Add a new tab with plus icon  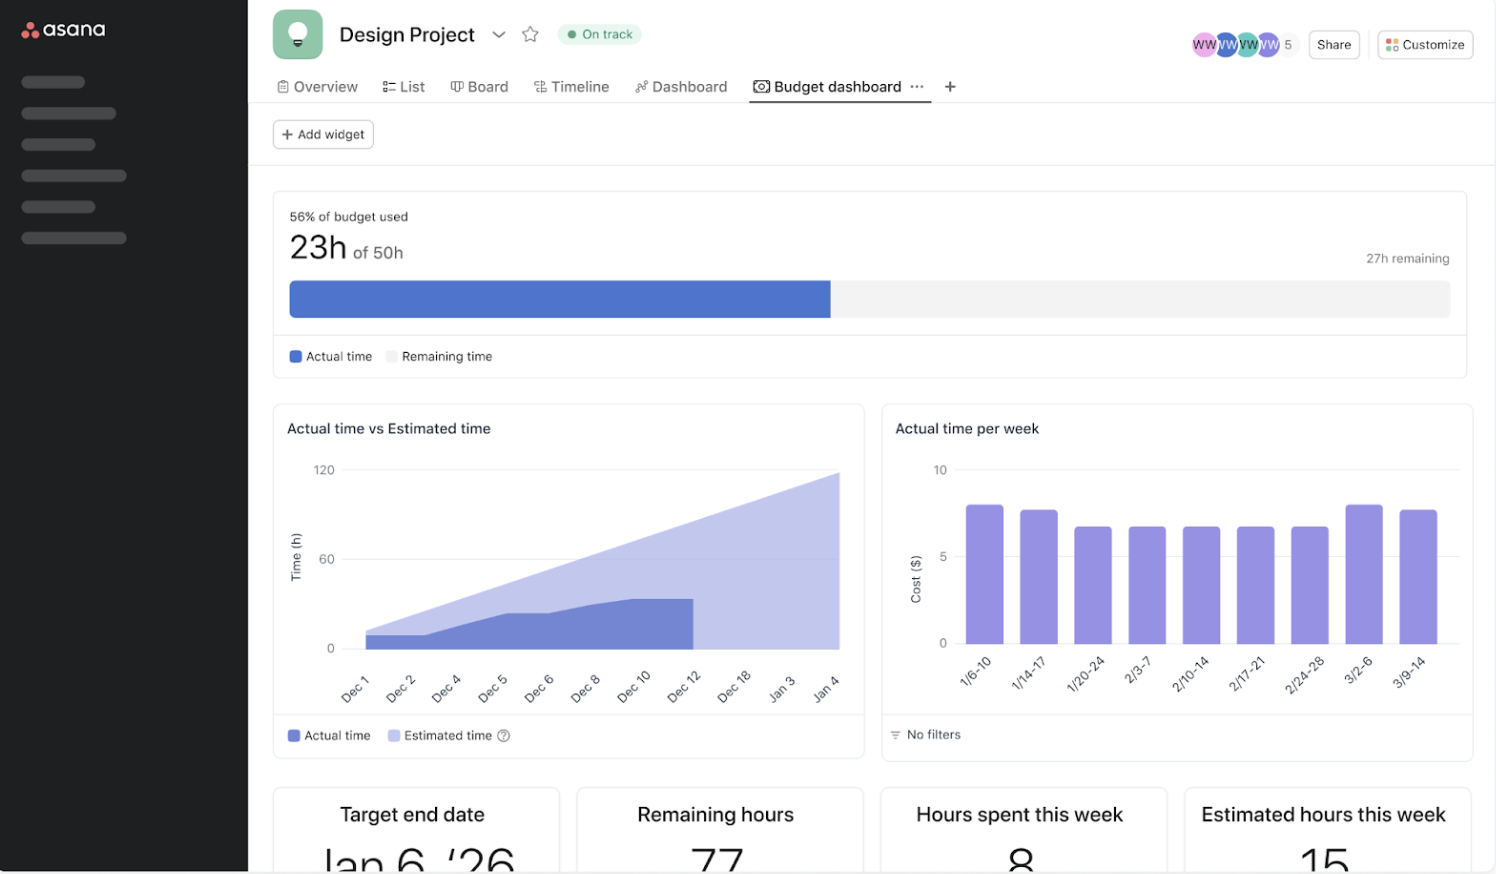[950, 87]
